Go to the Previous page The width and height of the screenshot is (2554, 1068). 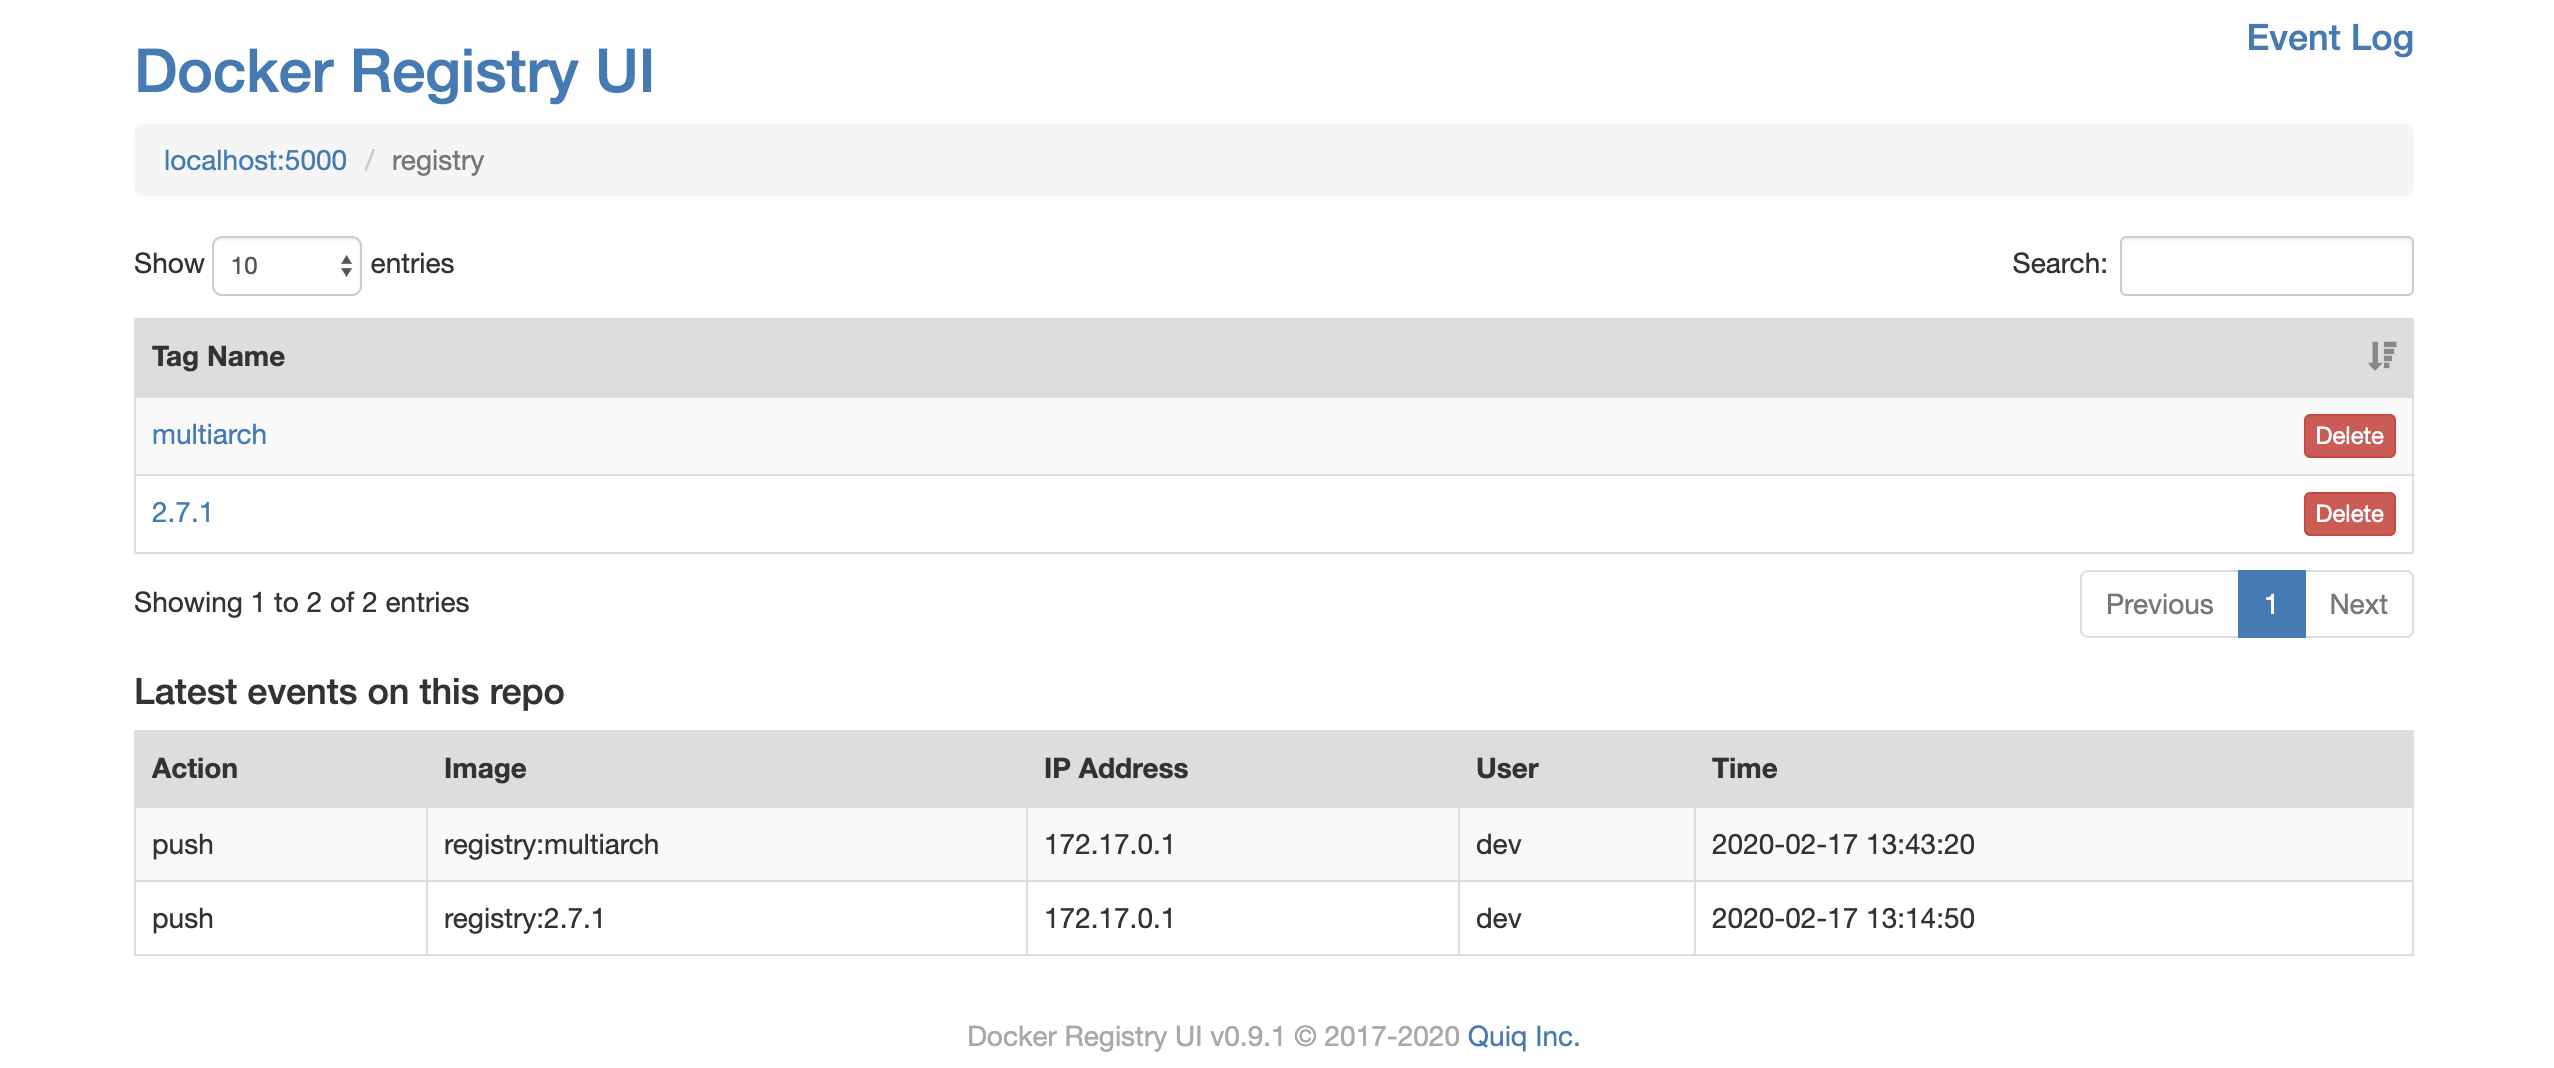(2158, 604)
